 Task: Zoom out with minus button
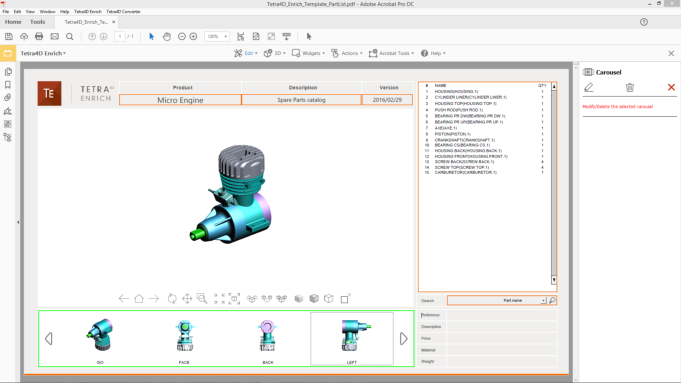click(x=182, y=36)
